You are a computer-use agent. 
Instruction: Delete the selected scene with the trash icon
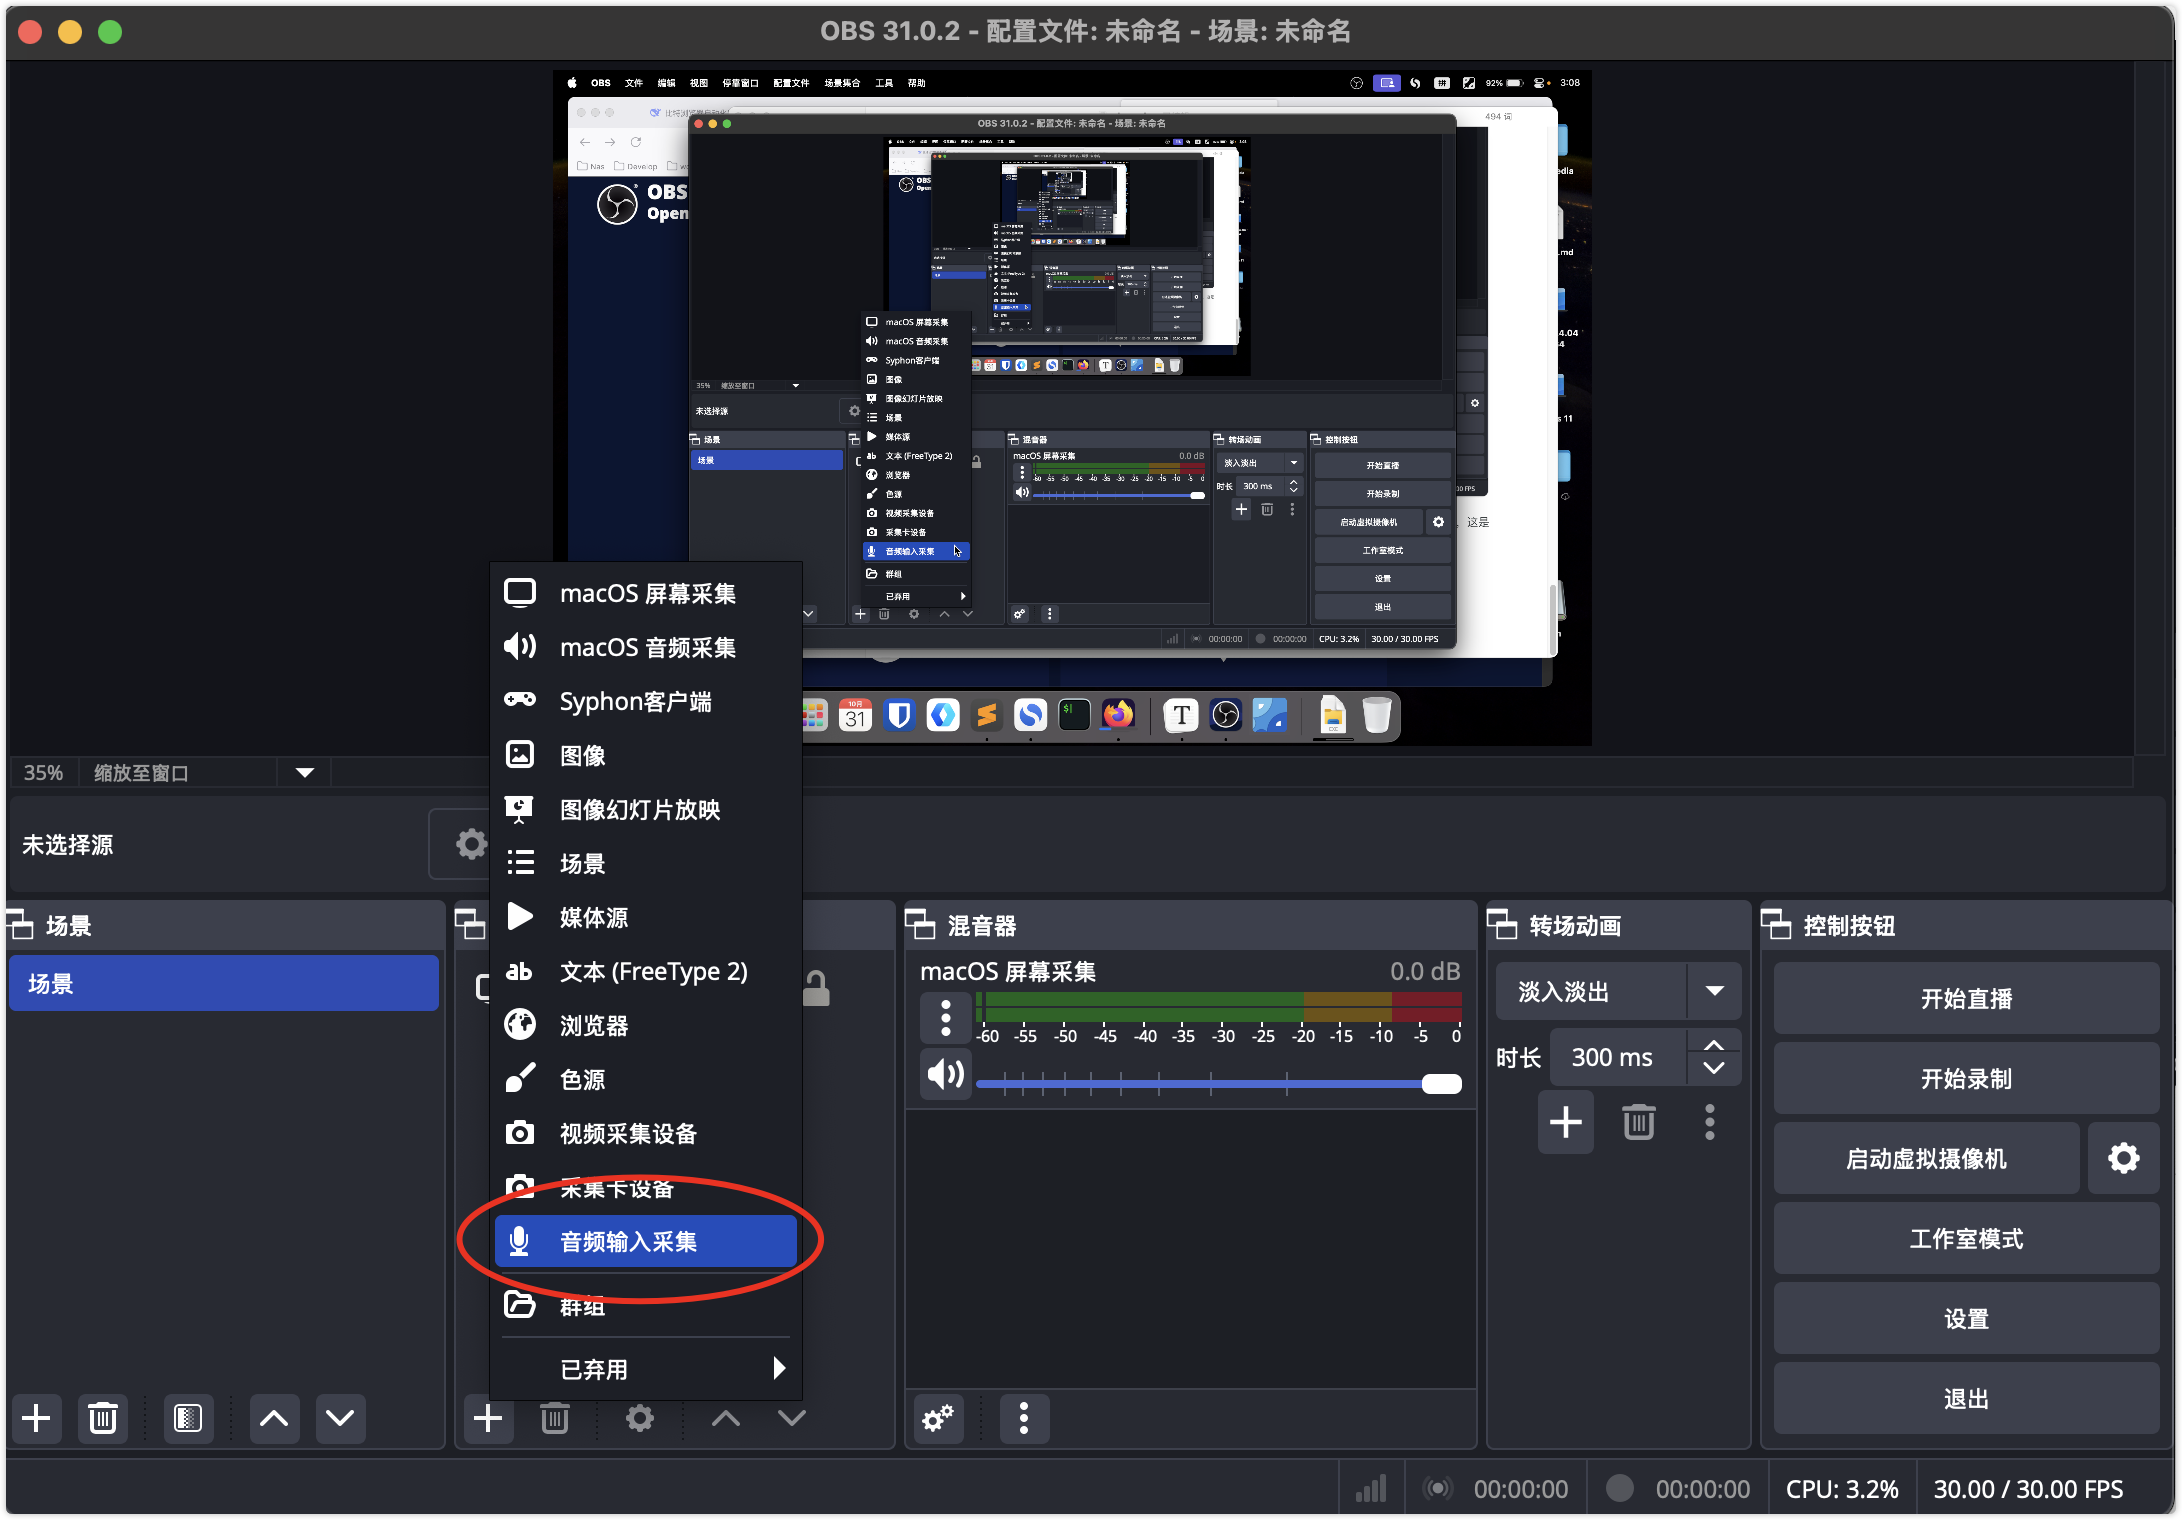pos(103,1418)
